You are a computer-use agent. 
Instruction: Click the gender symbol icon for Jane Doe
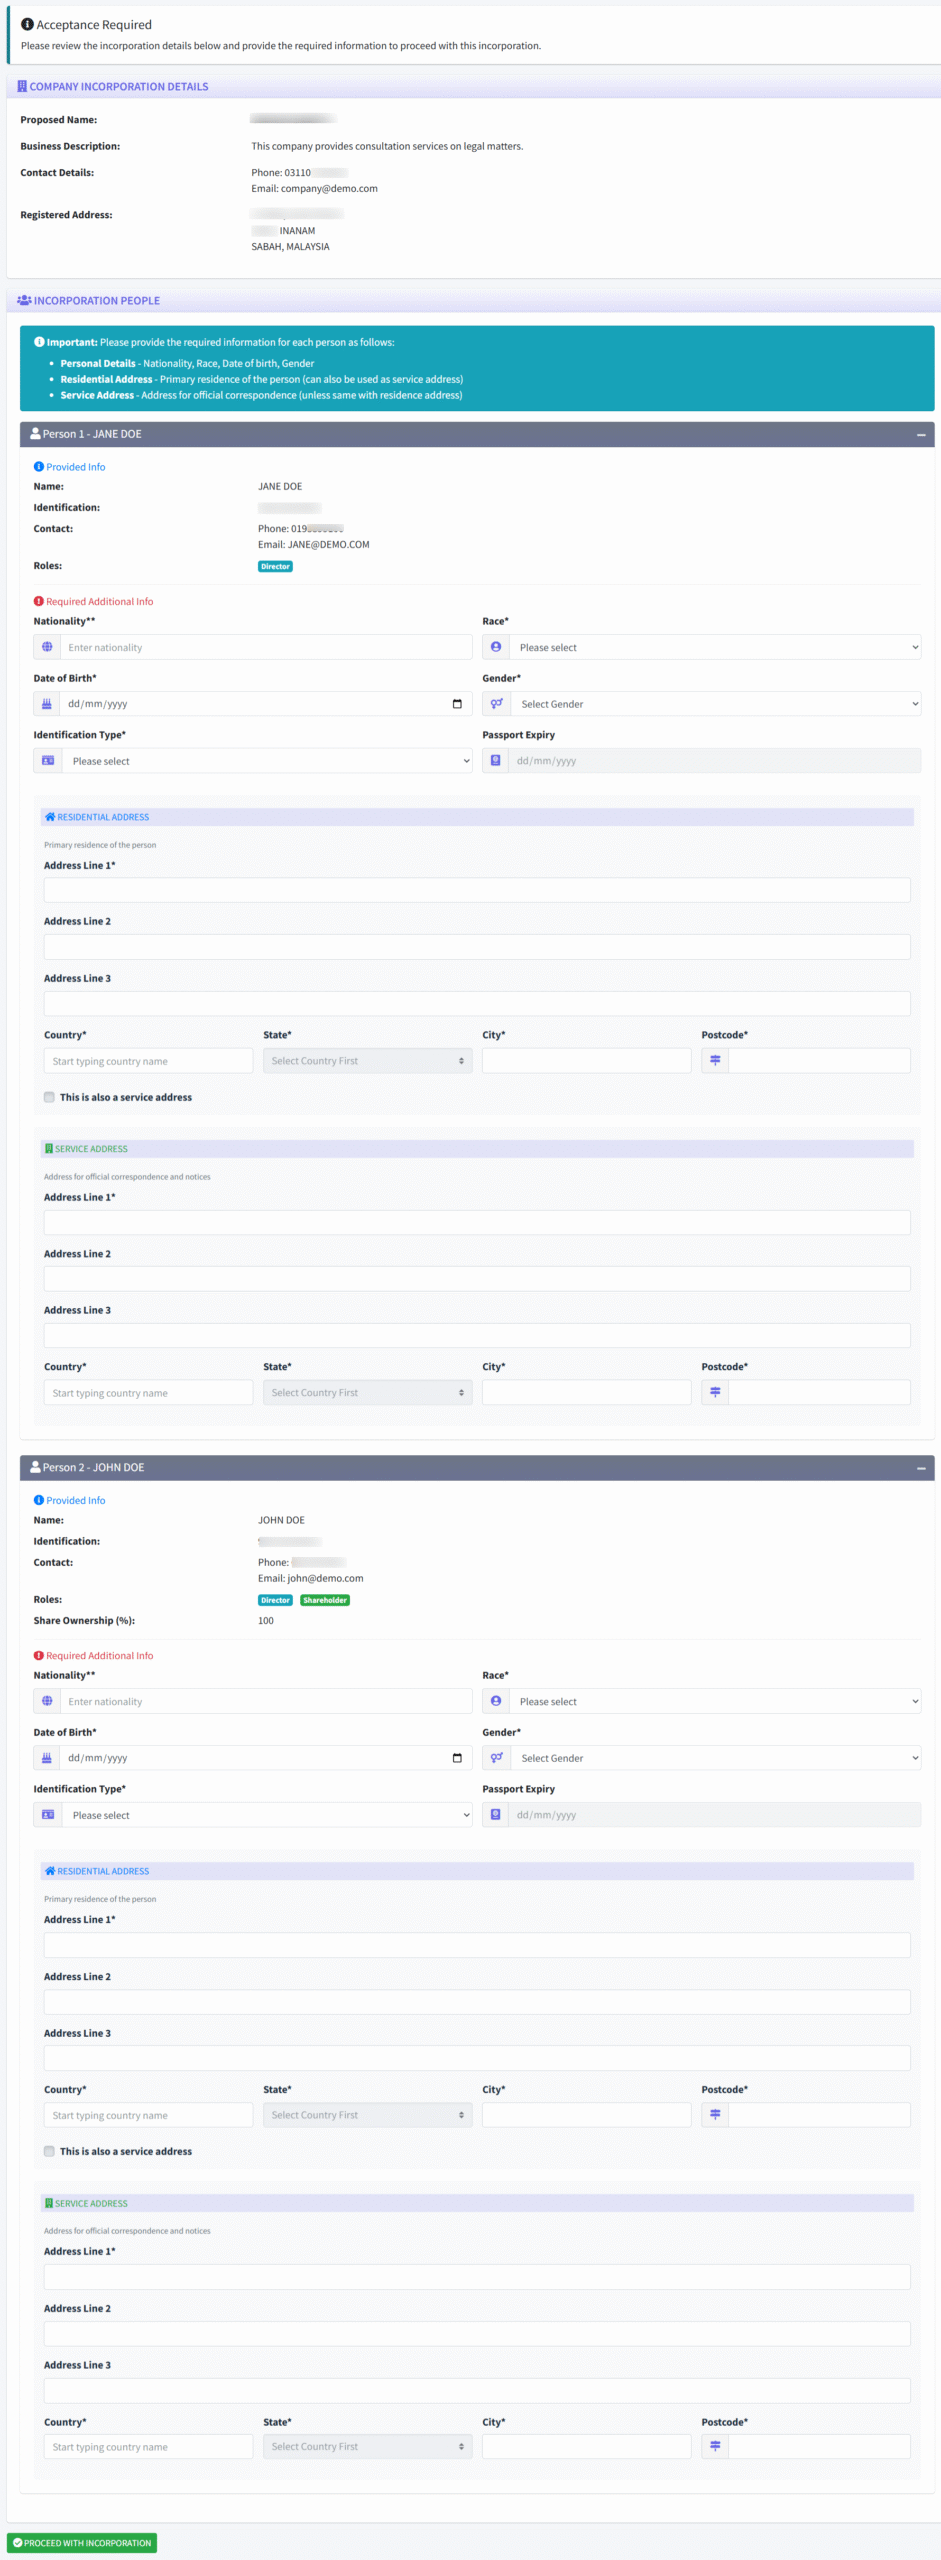pos(496,704)
